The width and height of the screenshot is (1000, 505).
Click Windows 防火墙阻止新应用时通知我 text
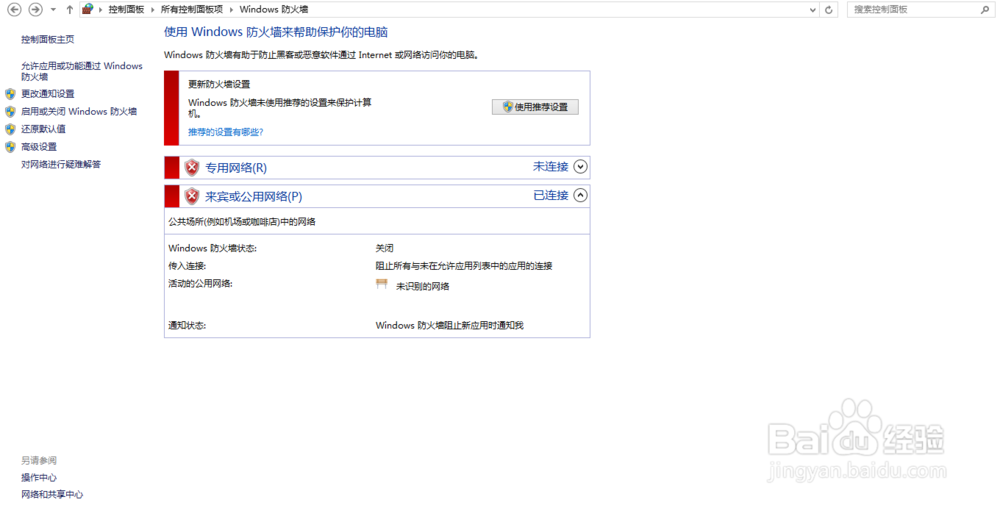point(450,326)
